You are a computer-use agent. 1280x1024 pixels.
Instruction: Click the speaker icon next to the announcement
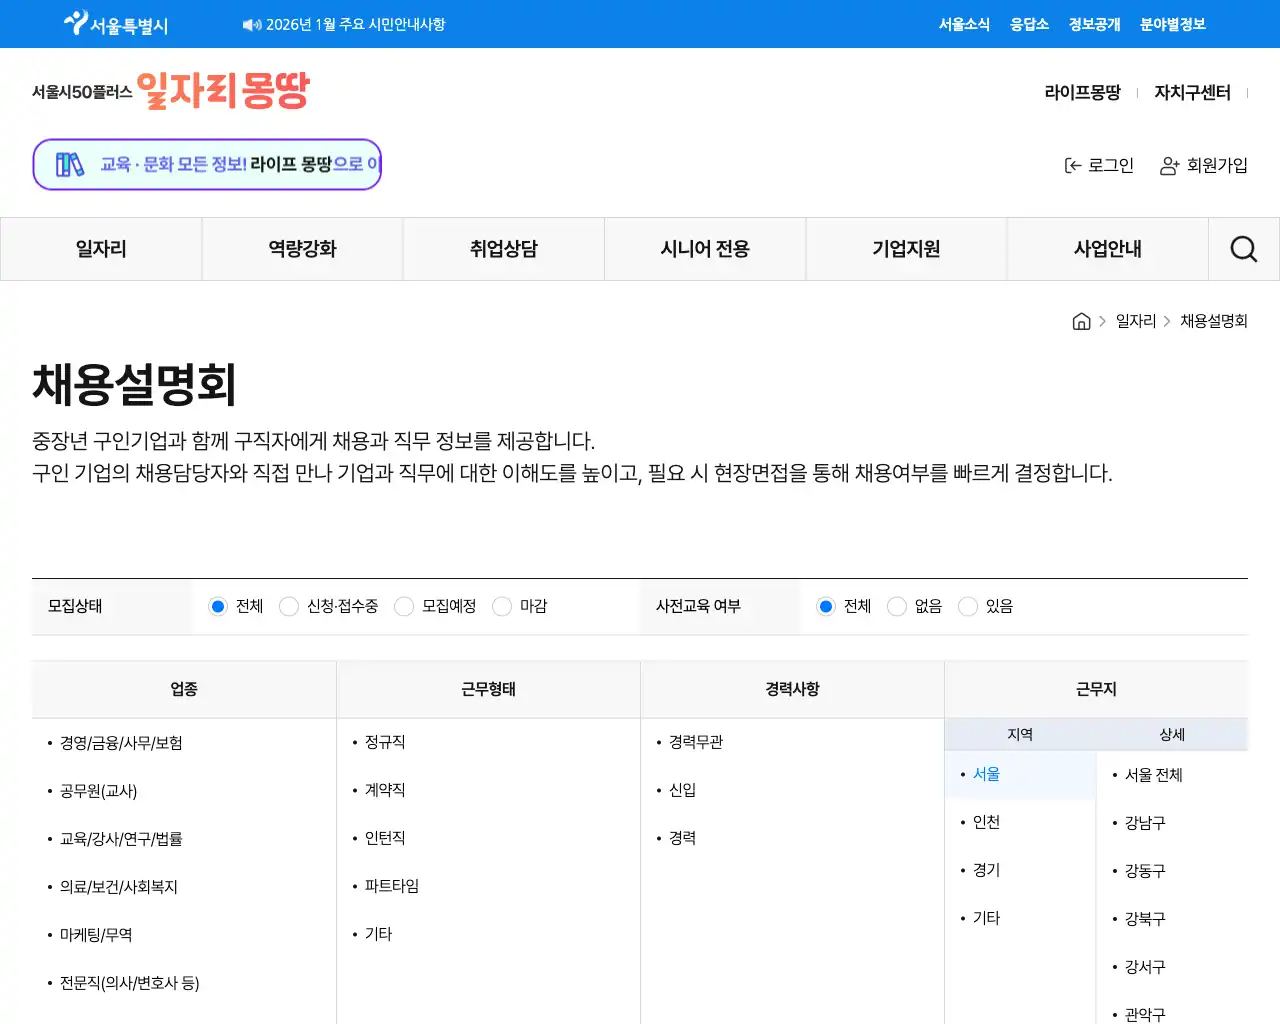coord(249,24)
